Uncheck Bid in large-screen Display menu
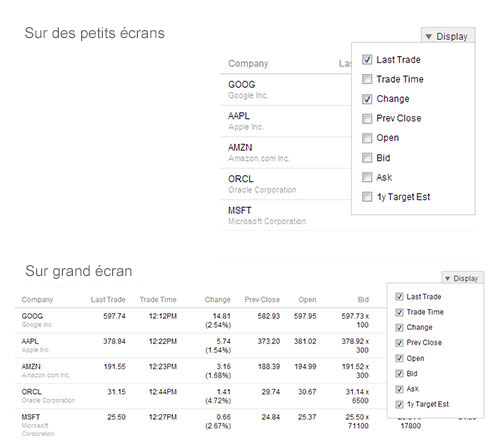This screenshot has width=500, height=447. [399, 373]
